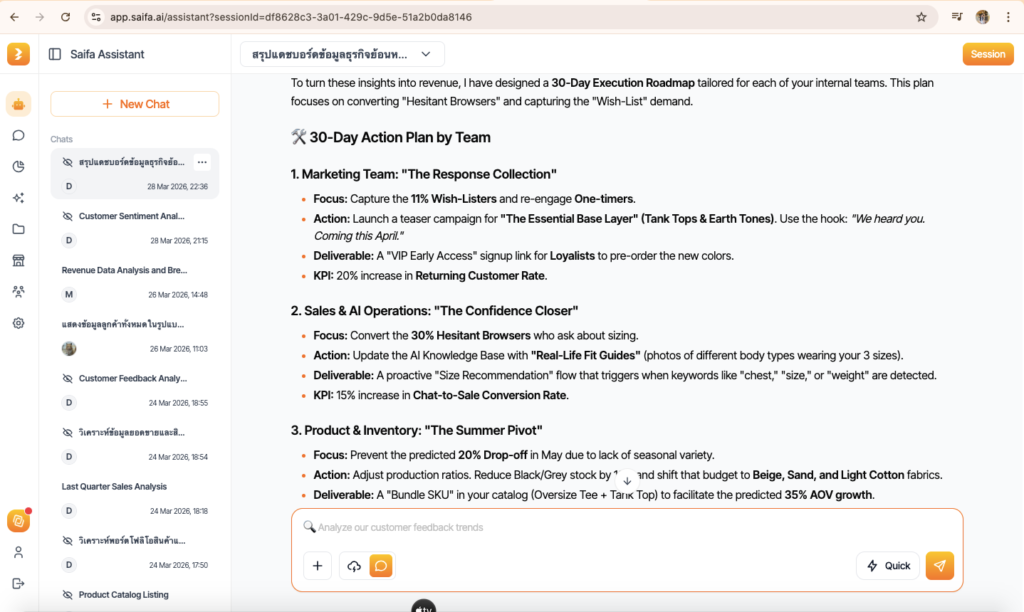This screenshot has width=1024, height=612.
Task: Click the cloud upload icon
Action: coord(354,566)
